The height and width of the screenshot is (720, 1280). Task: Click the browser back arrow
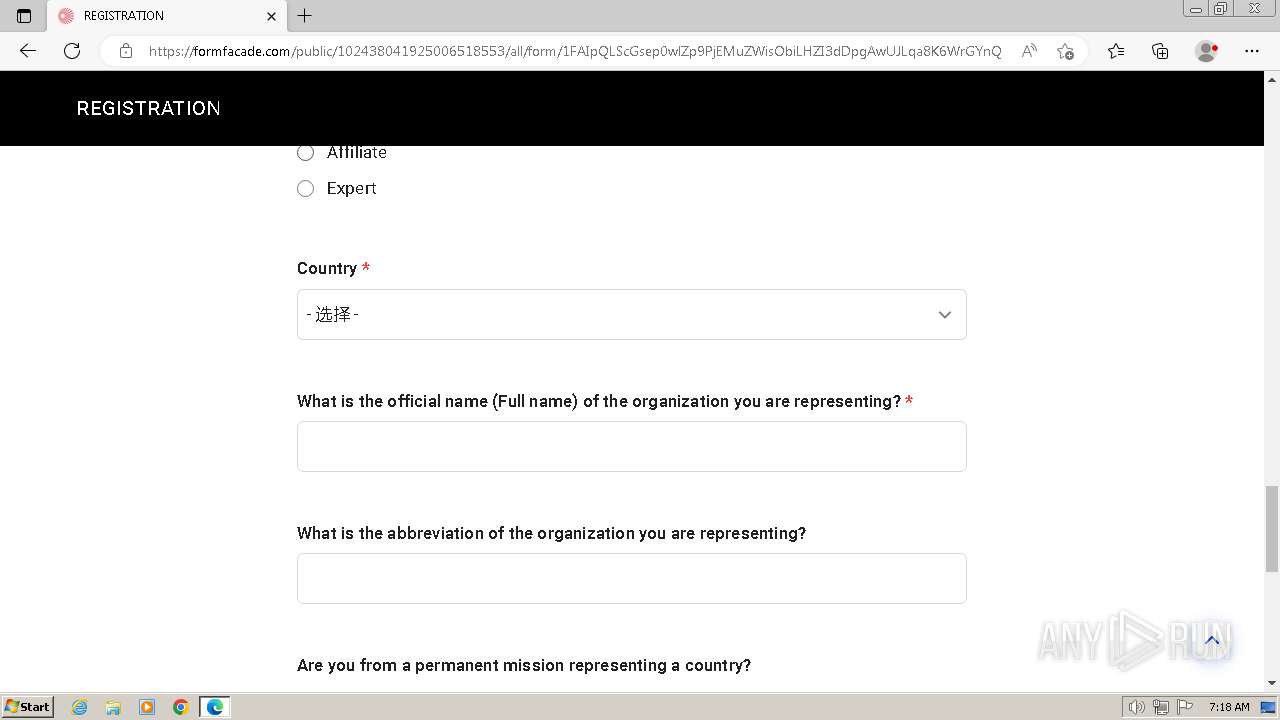(x=28, y=51)
